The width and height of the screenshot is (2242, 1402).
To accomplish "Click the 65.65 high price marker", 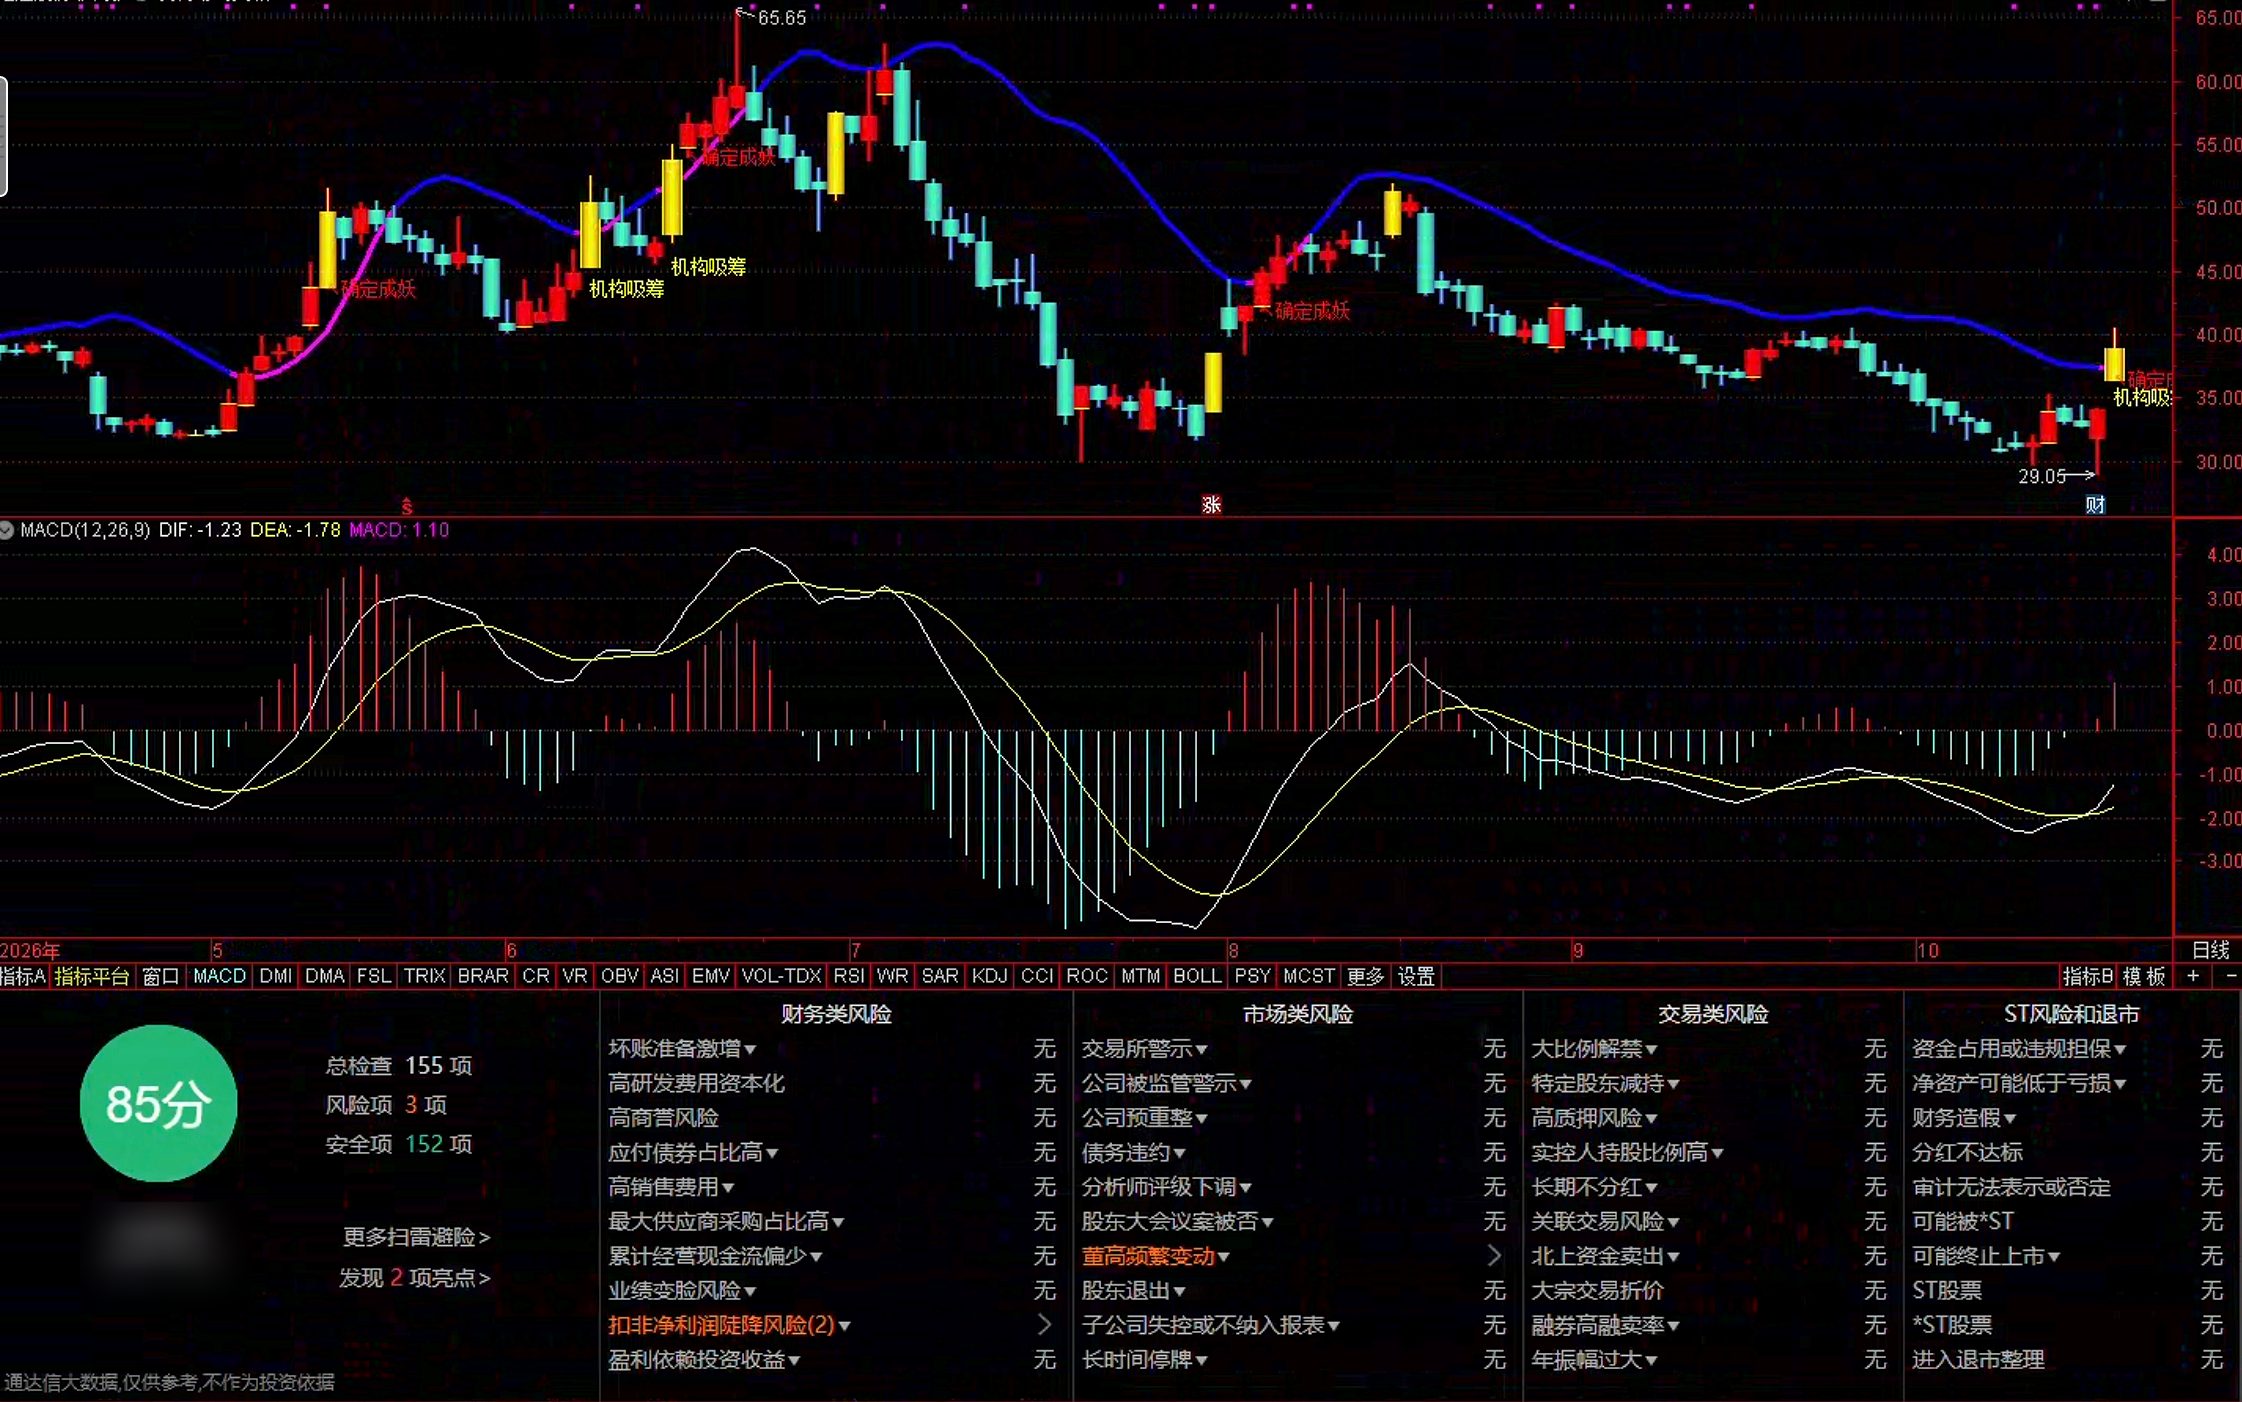I will pos(782,17).
